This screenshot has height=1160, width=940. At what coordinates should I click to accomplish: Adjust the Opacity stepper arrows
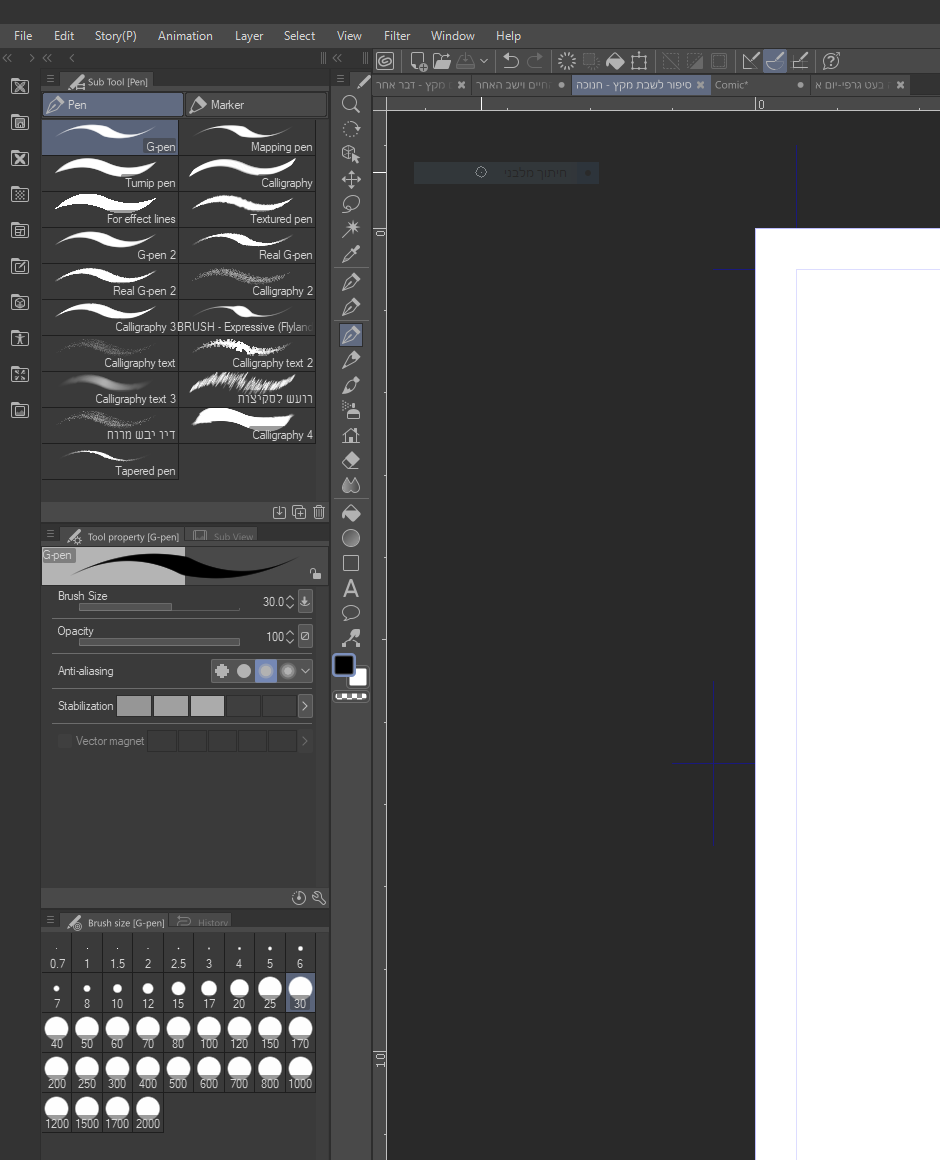[x=290, y=636]
